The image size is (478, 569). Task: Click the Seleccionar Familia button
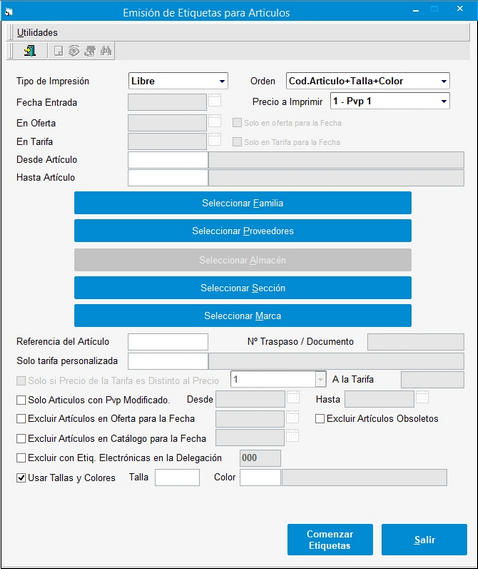pyautogui.click(x=243, y=203)
